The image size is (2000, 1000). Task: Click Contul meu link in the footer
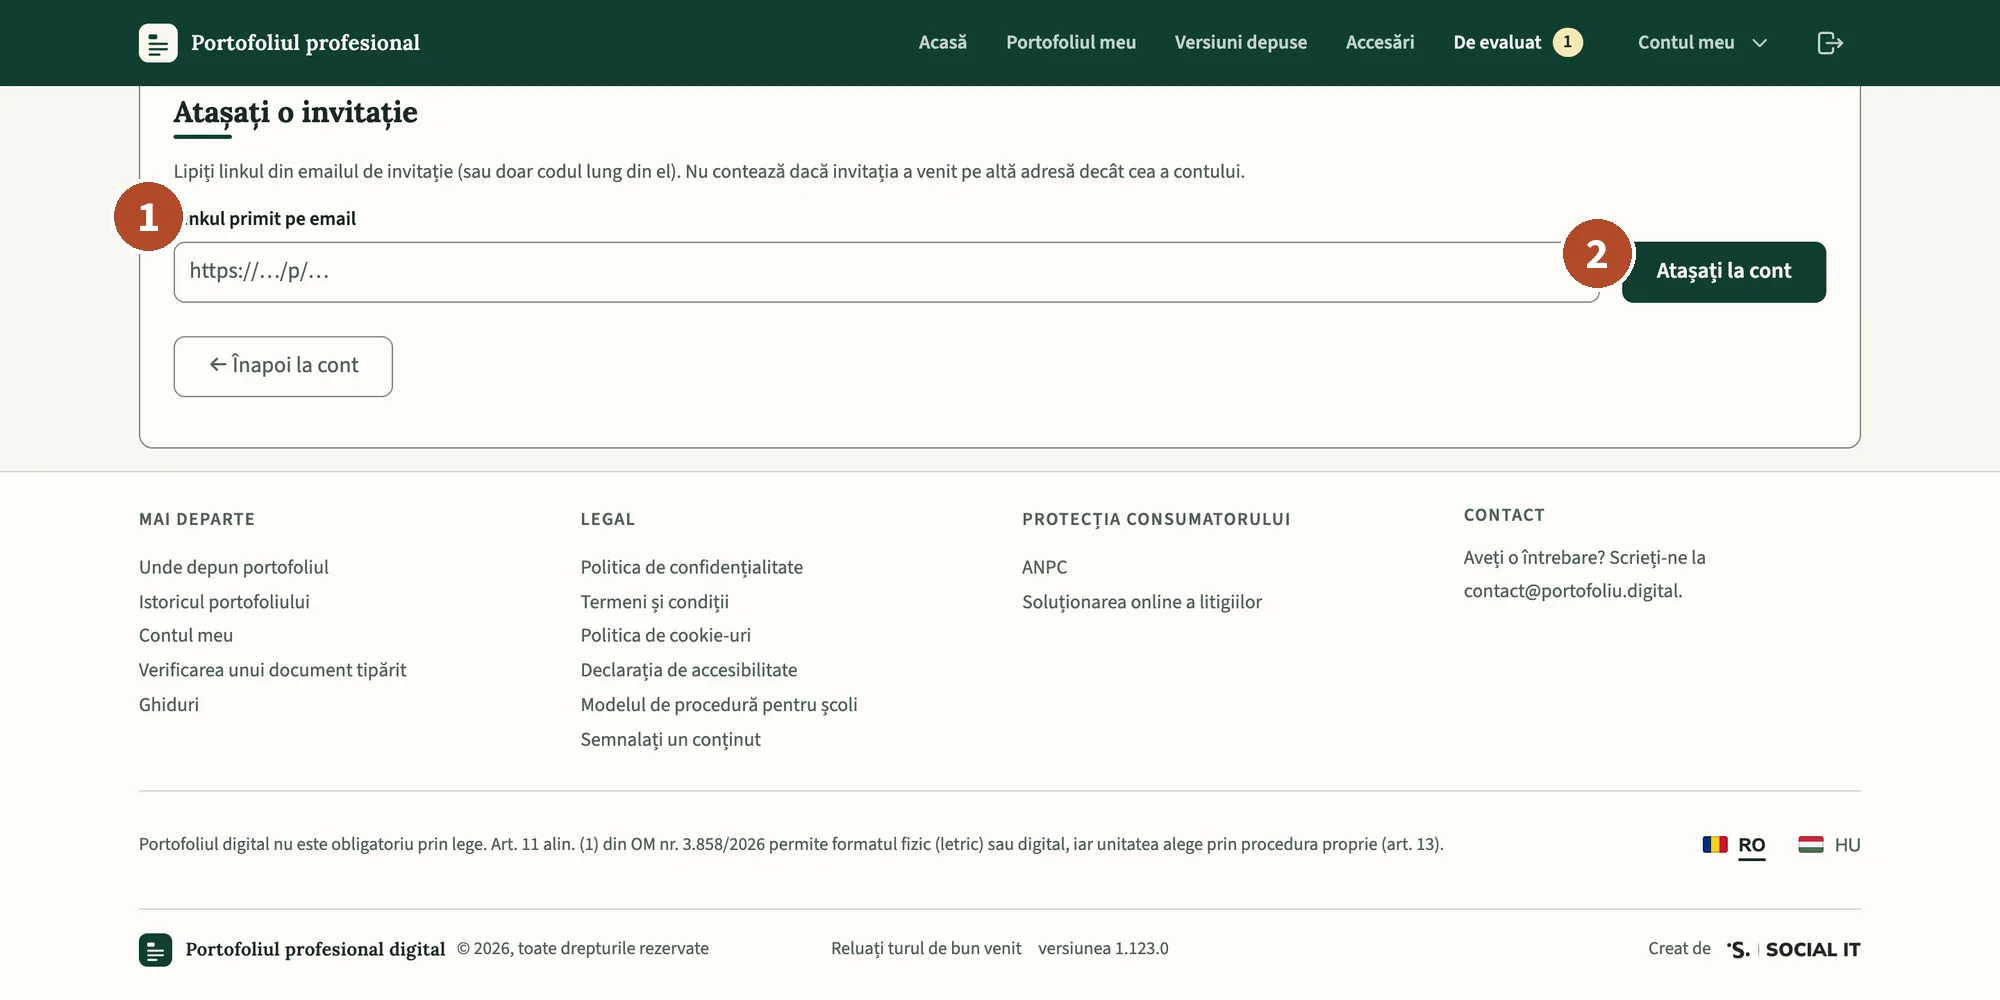pos(186,635)
